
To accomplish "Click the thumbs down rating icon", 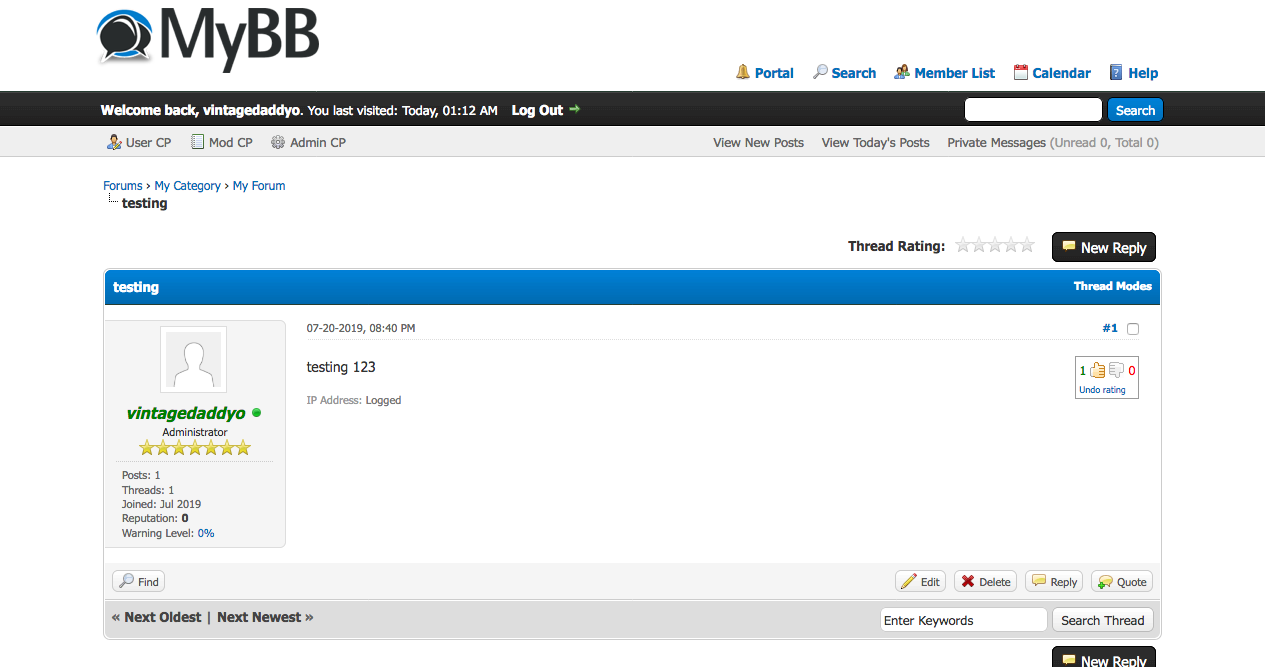I will coord(1117,370).
